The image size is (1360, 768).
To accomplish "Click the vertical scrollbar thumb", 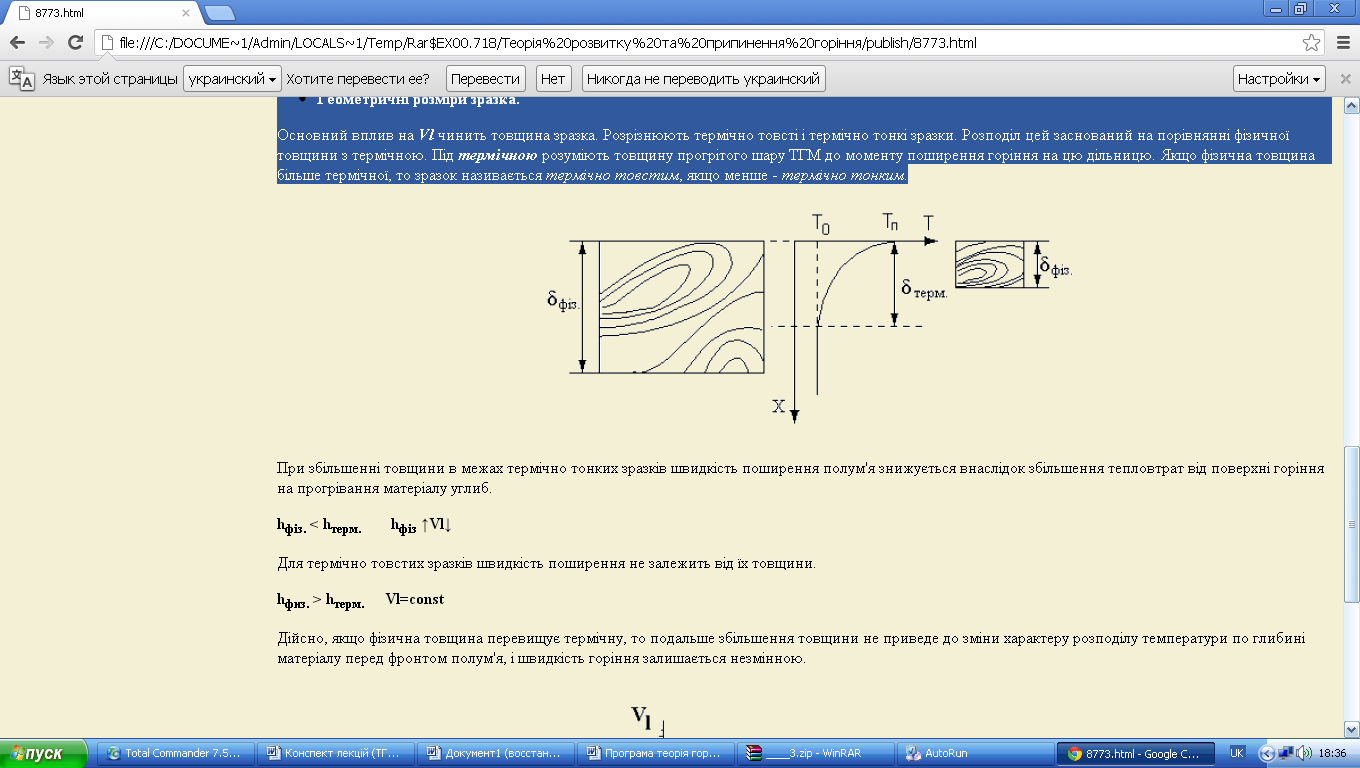I will pos(1351,524).
